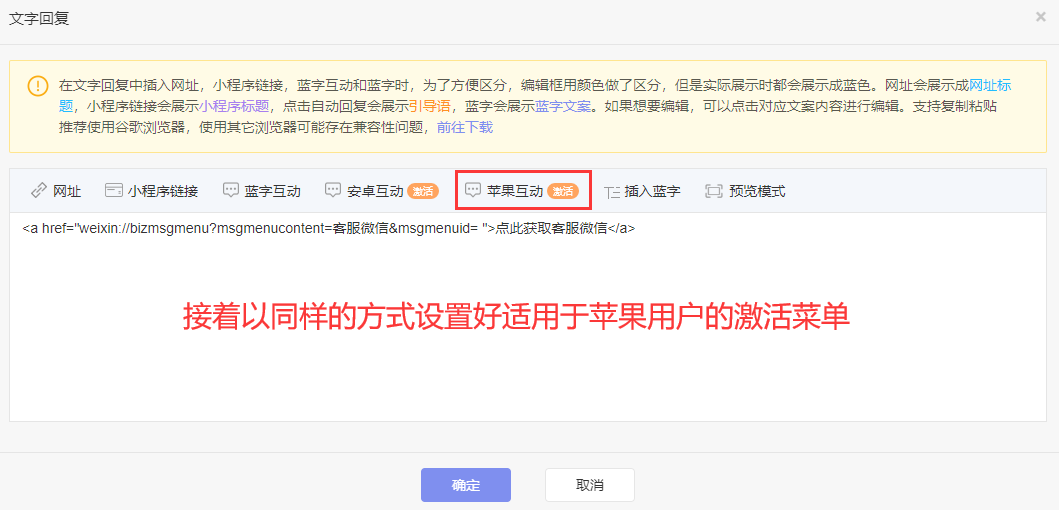Click the 蓝字文案 blue link text
Image resolution: width=1059 pixels, height=510 pixels.
pyautogui.click(x=563, y=107)
